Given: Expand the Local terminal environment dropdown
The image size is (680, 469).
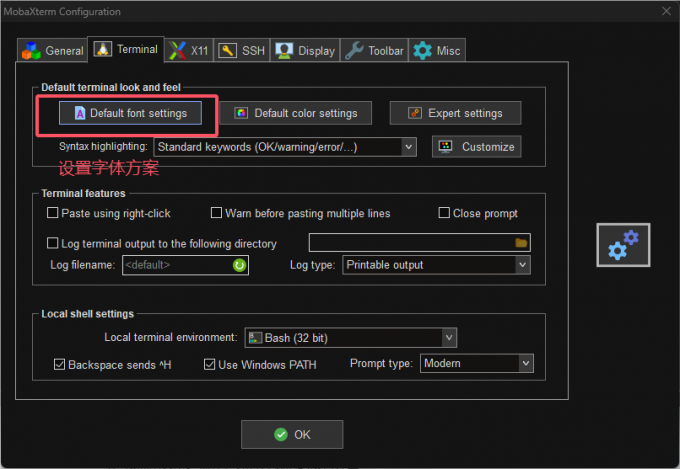Looking at the screenshot, I should [x=449, y=338].
